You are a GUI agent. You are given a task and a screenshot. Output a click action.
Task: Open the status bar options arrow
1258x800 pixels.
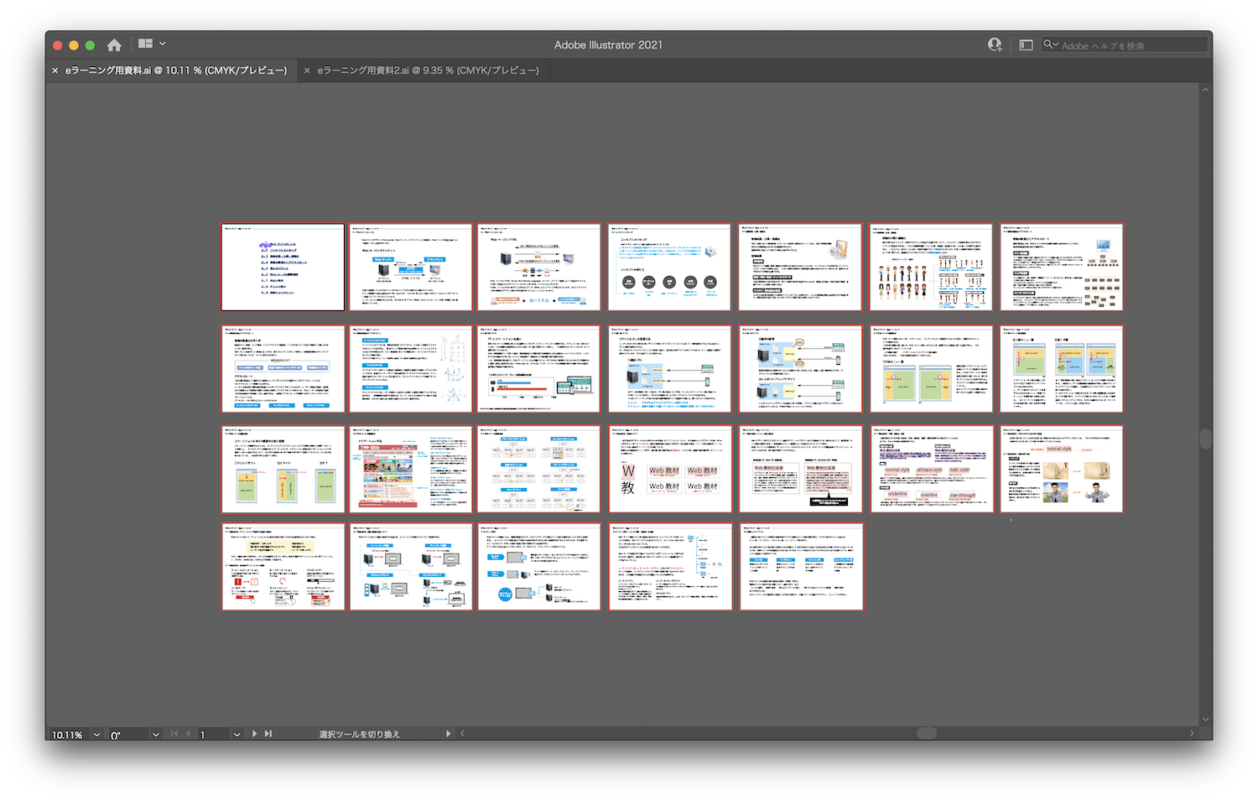[448, 734]
